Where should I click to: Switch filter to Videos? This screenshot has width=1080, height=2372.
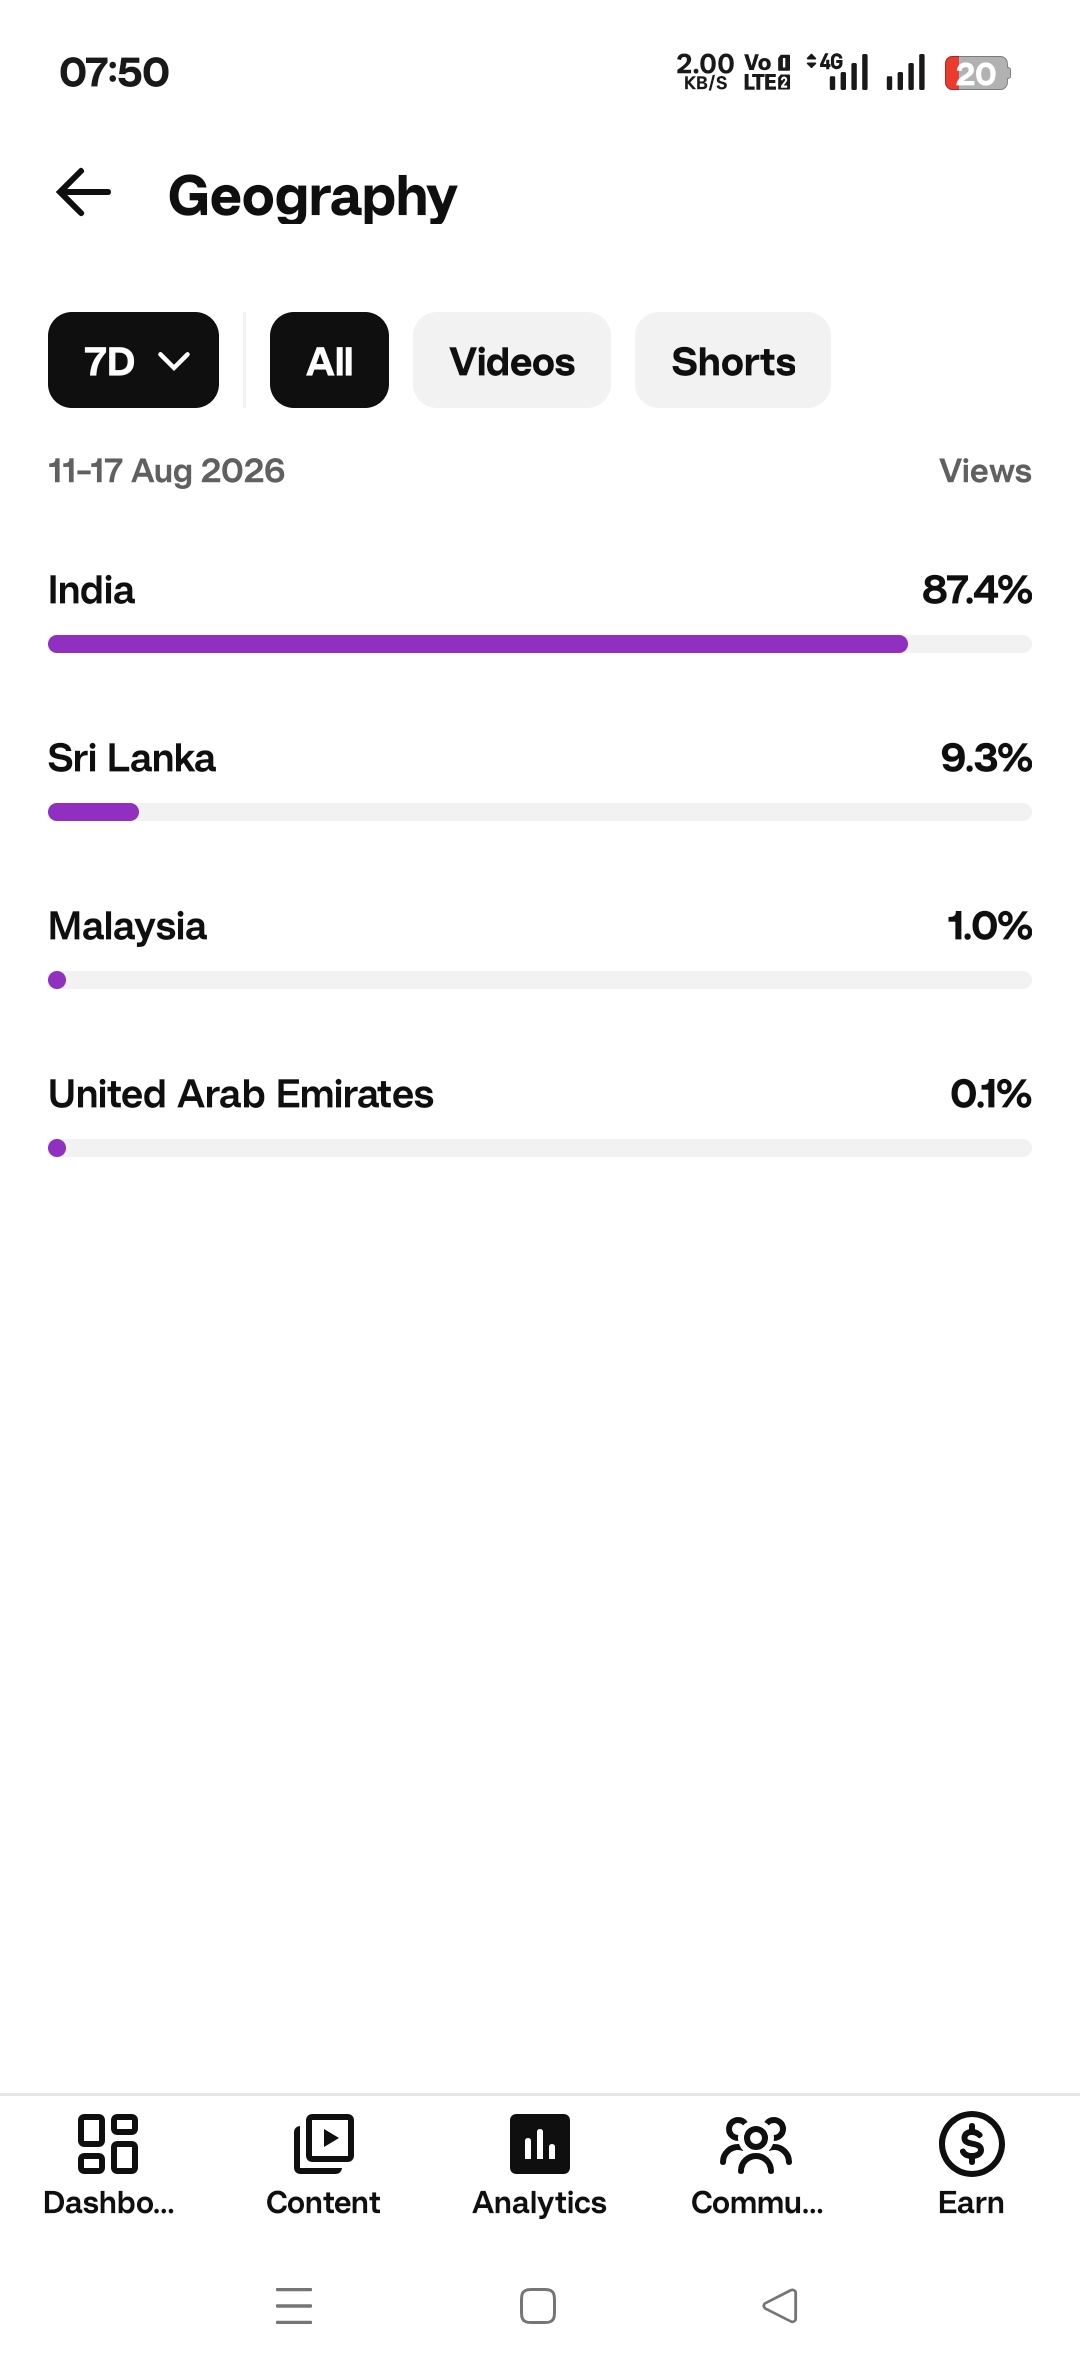[512, 360]
